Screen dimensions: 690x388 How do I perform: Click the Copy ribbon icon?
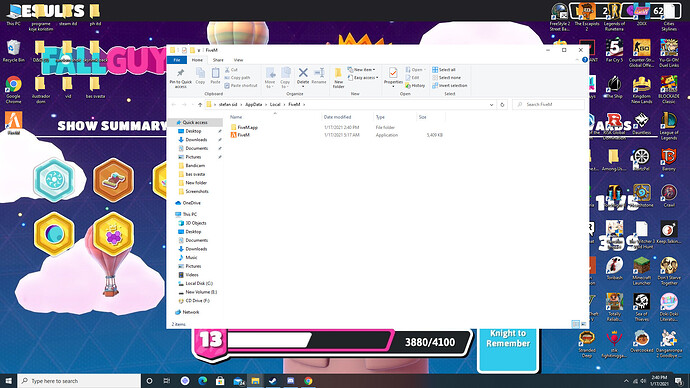pos(200,76)
